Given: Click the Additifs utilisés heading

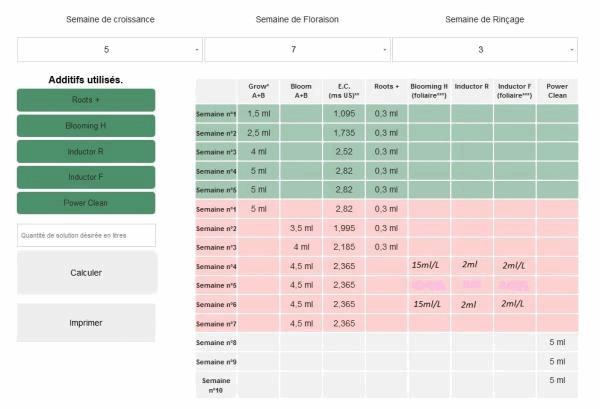Looking at the screenshot, I should tap(86, 80).
